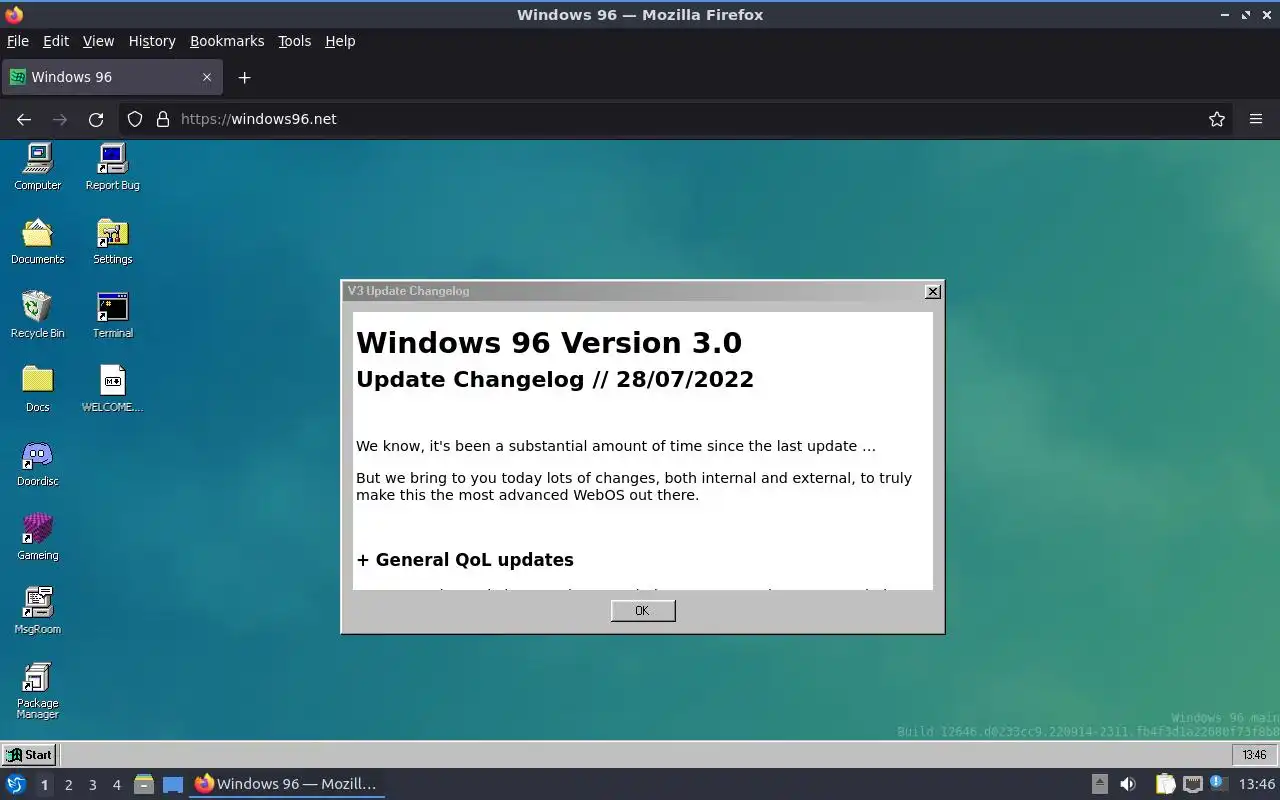Open the History menu
This screenshot has width=1280, height=800.
[x=152, y=41]
